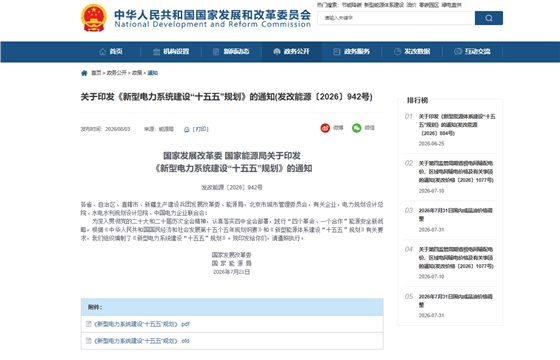Click the printer icon
Image resolution: width=560 pixels, height=360 pixels.
pos(186,129)
